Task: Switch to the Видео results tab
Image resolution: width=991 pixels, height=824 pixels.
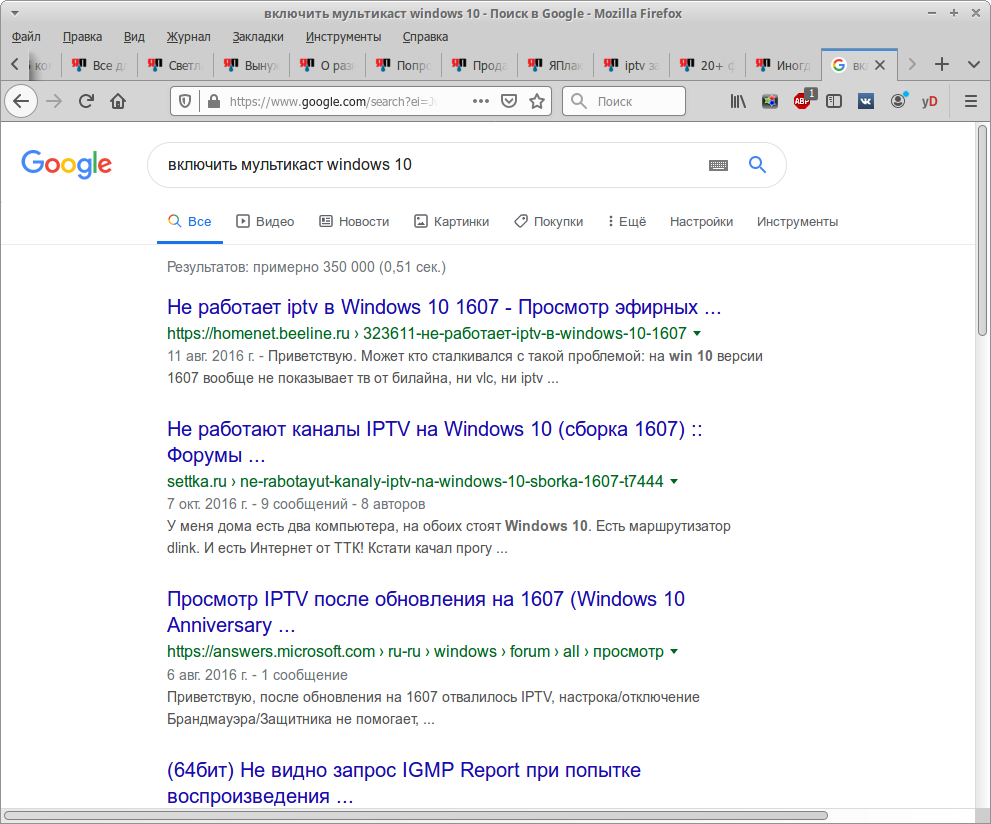Action: coord(265,221)
